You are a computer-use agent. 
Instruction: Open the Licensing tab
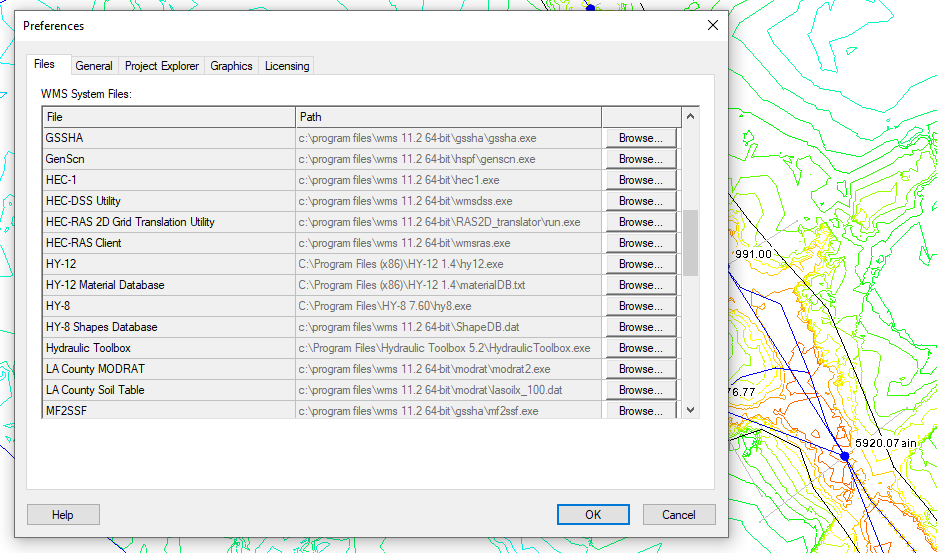pyautogui.click(x=287, y=66)
